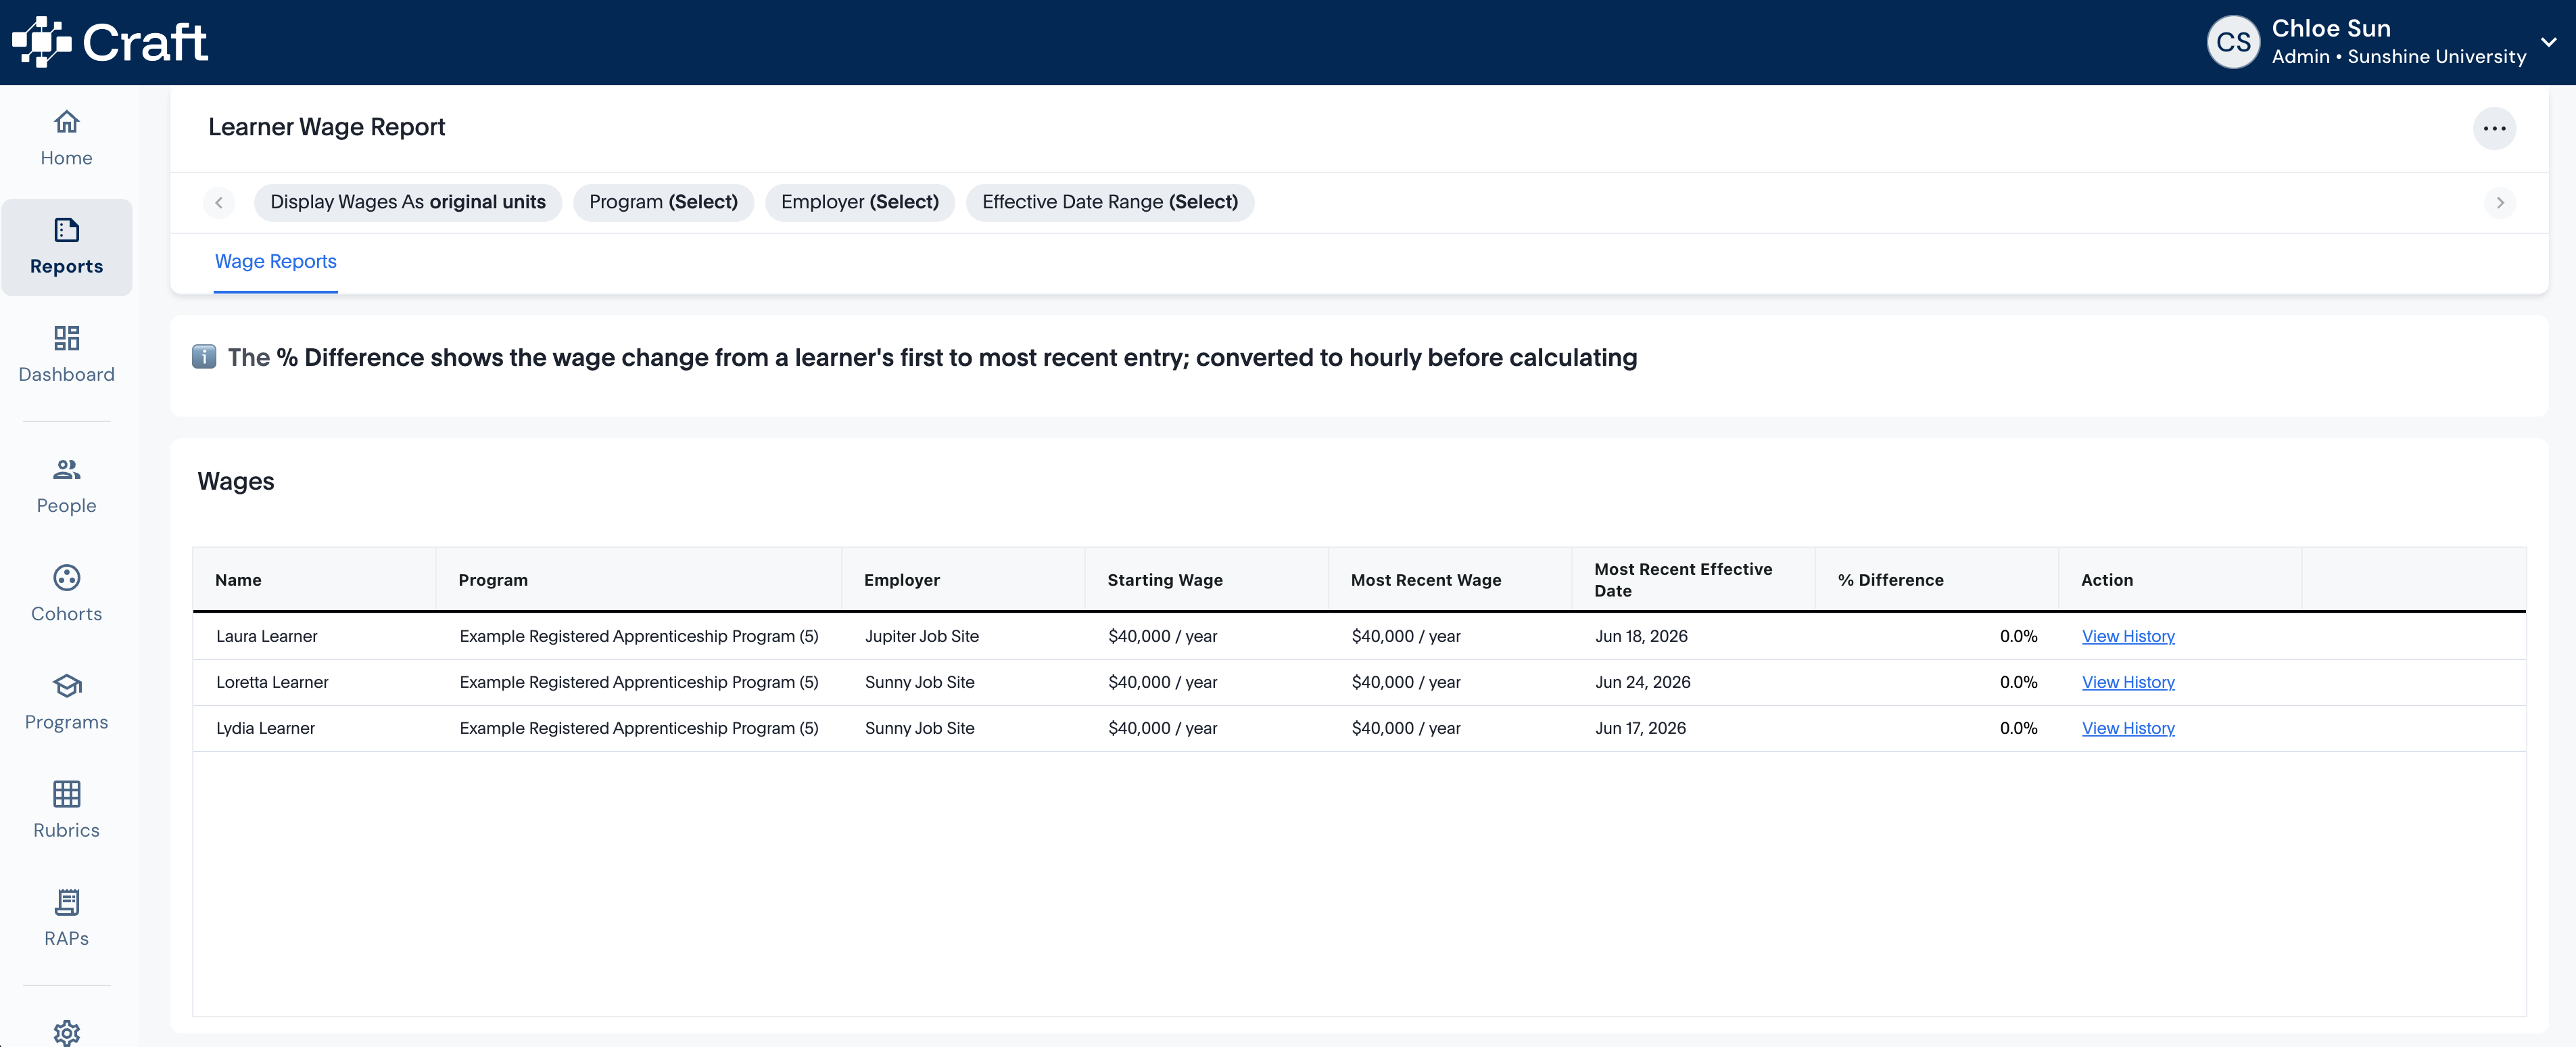The image size is (2576, 1047).
Task: Open Effective Date Range (Select) filter
Action: click(1109, 202)
